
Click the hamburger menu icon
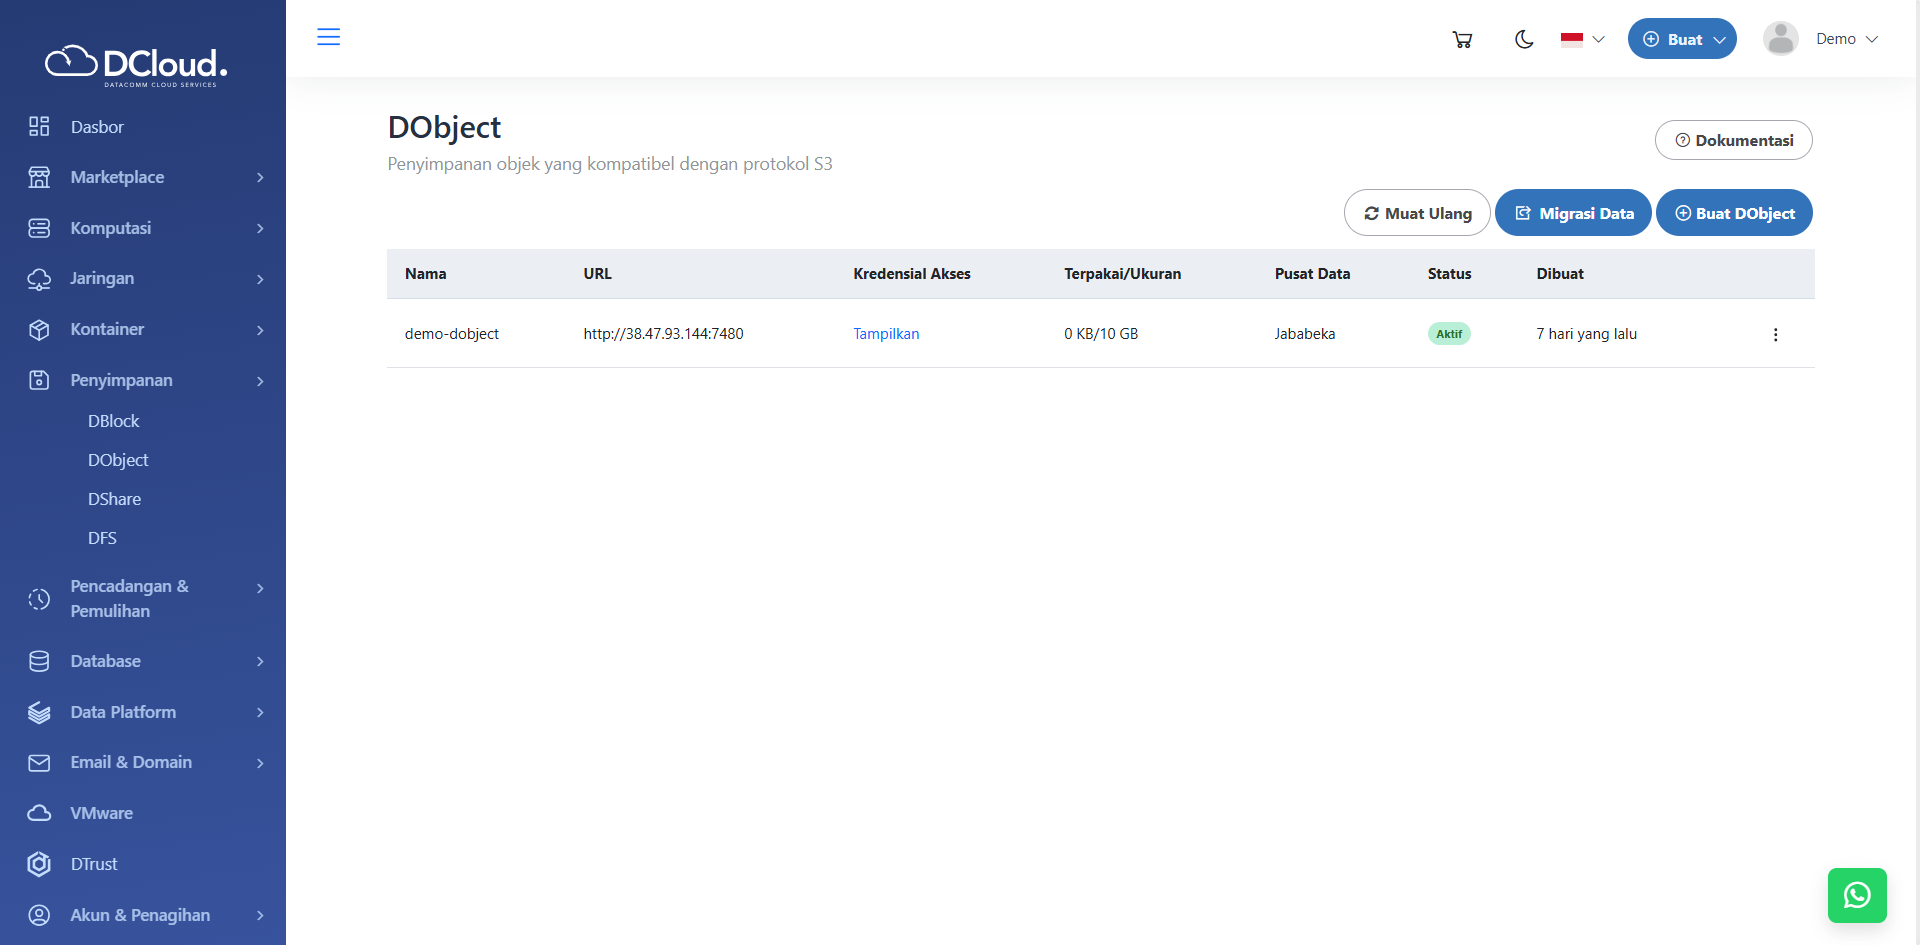(328, 38)
